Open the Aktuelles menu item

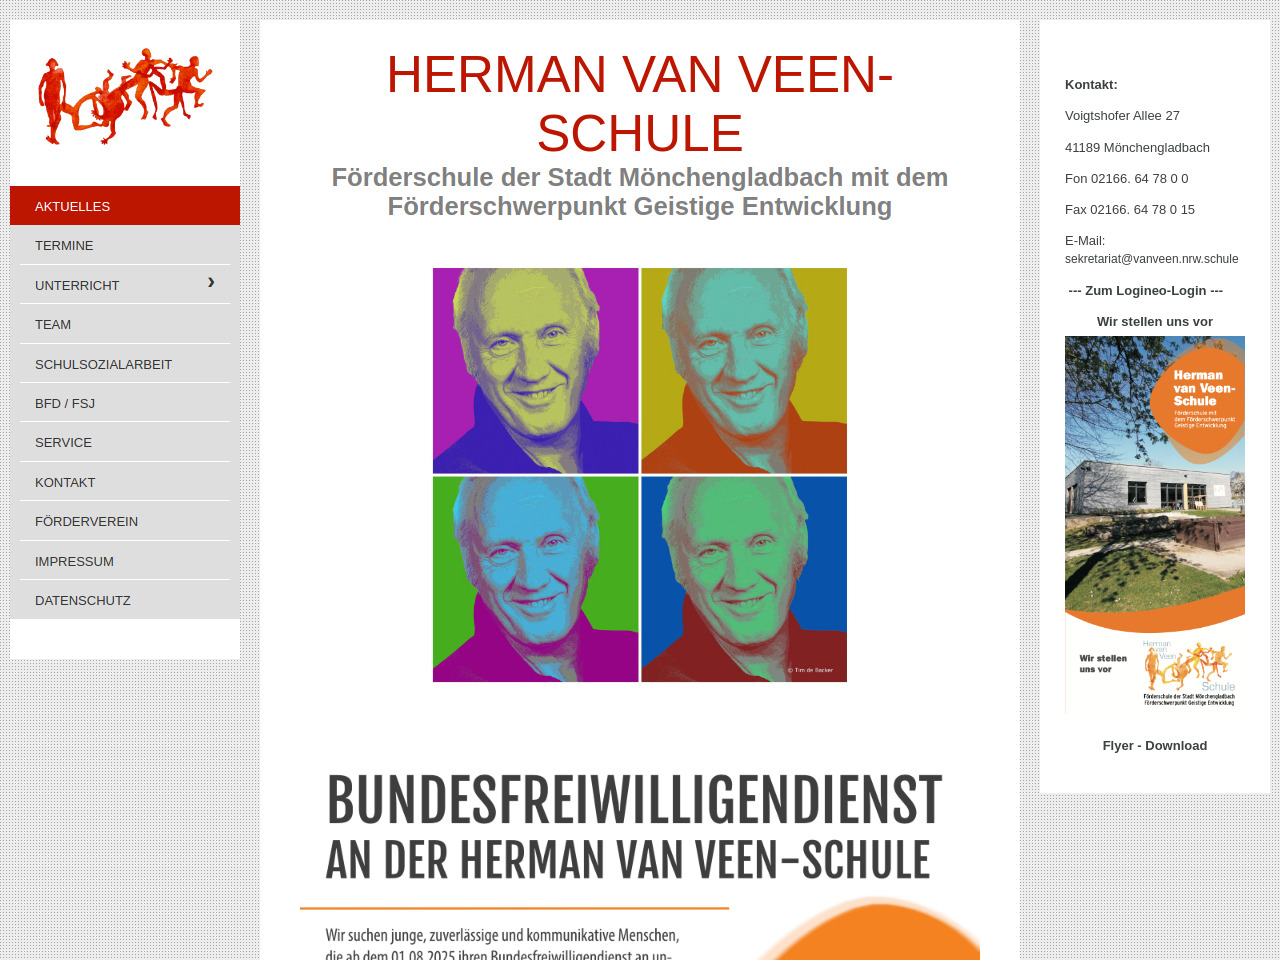pyautogui.click(x=125, y=206)
